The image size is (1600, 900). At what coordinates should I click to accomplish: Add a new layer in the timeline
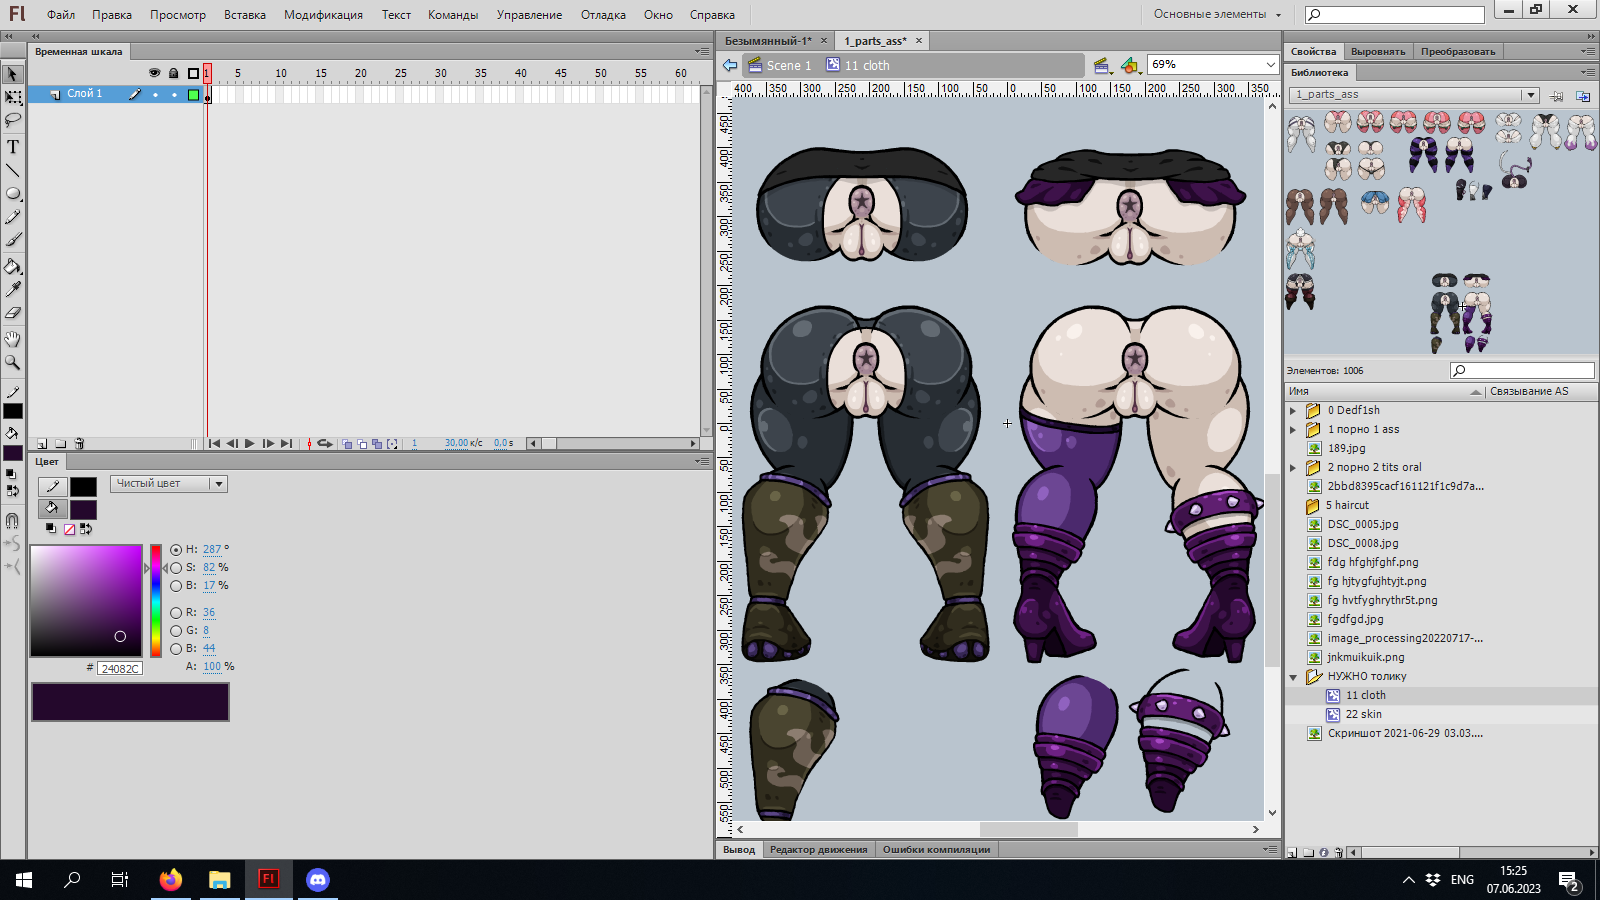pos(42,443)
